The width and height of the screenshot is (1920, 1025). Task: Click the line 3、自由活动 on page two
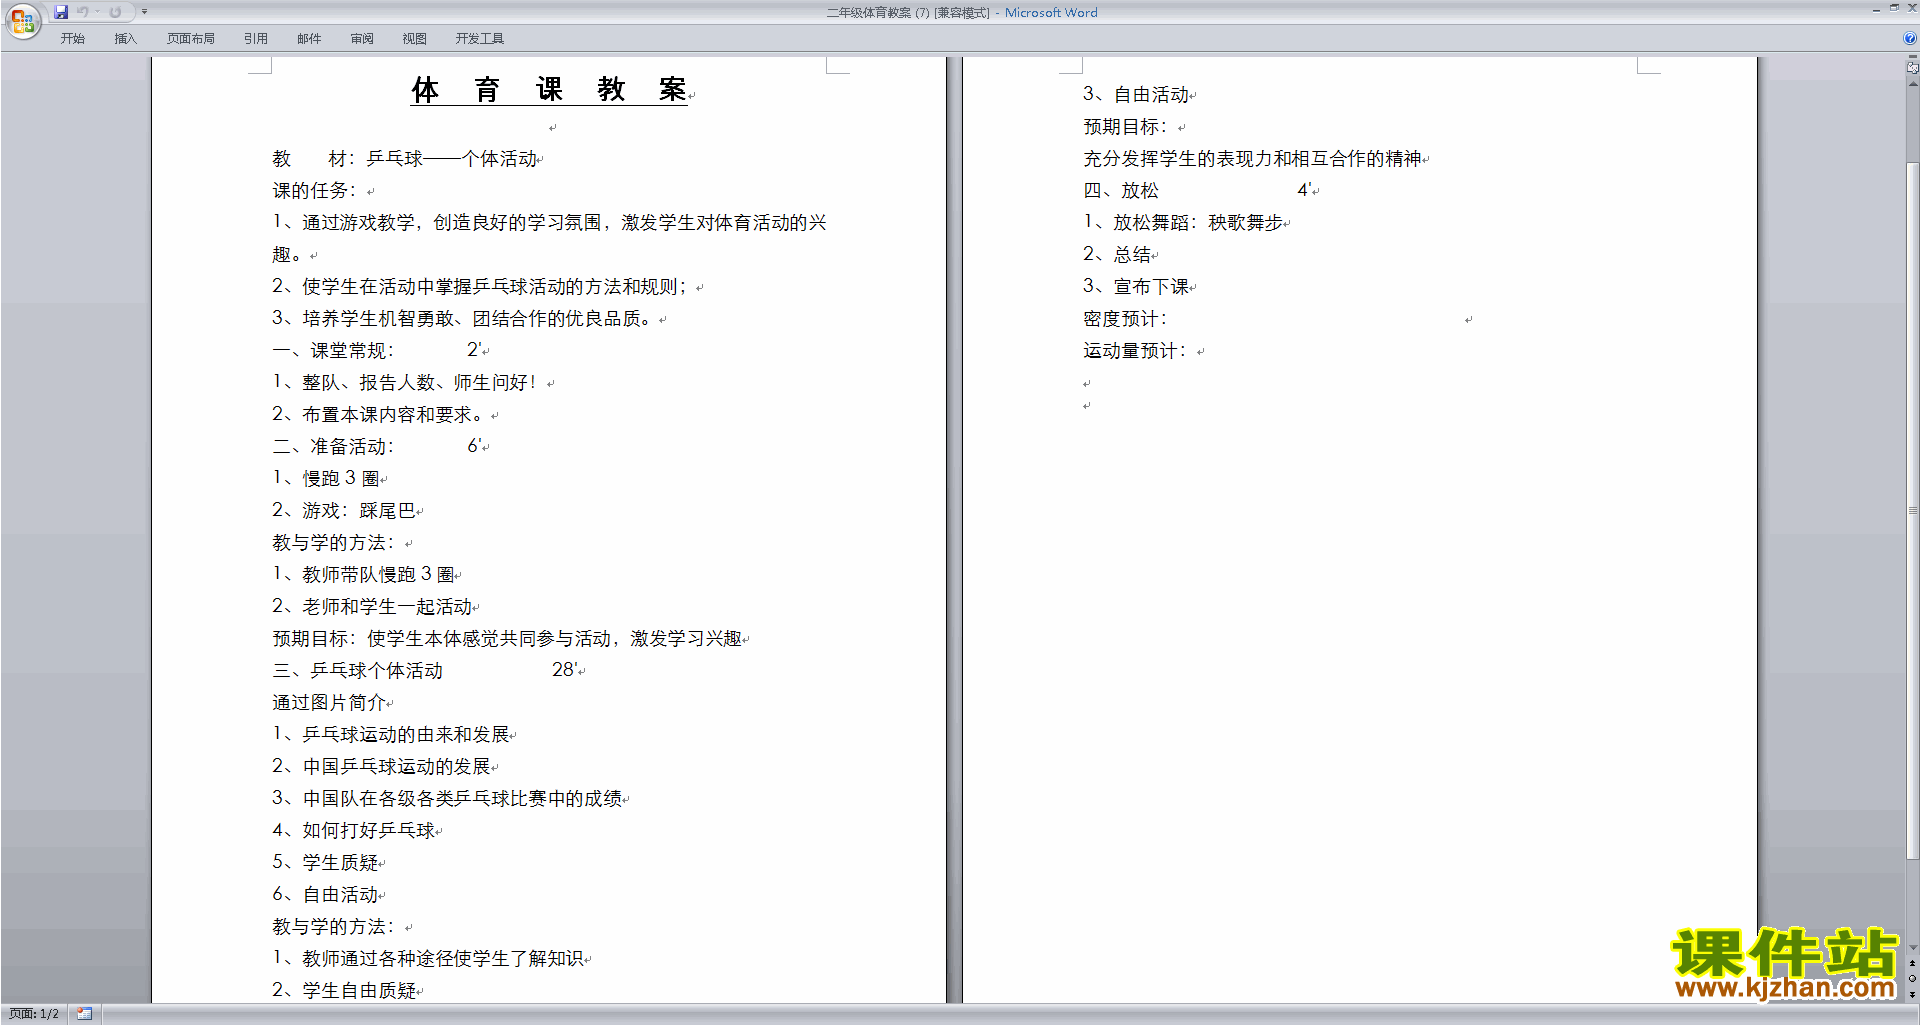tap(1137, 95)
